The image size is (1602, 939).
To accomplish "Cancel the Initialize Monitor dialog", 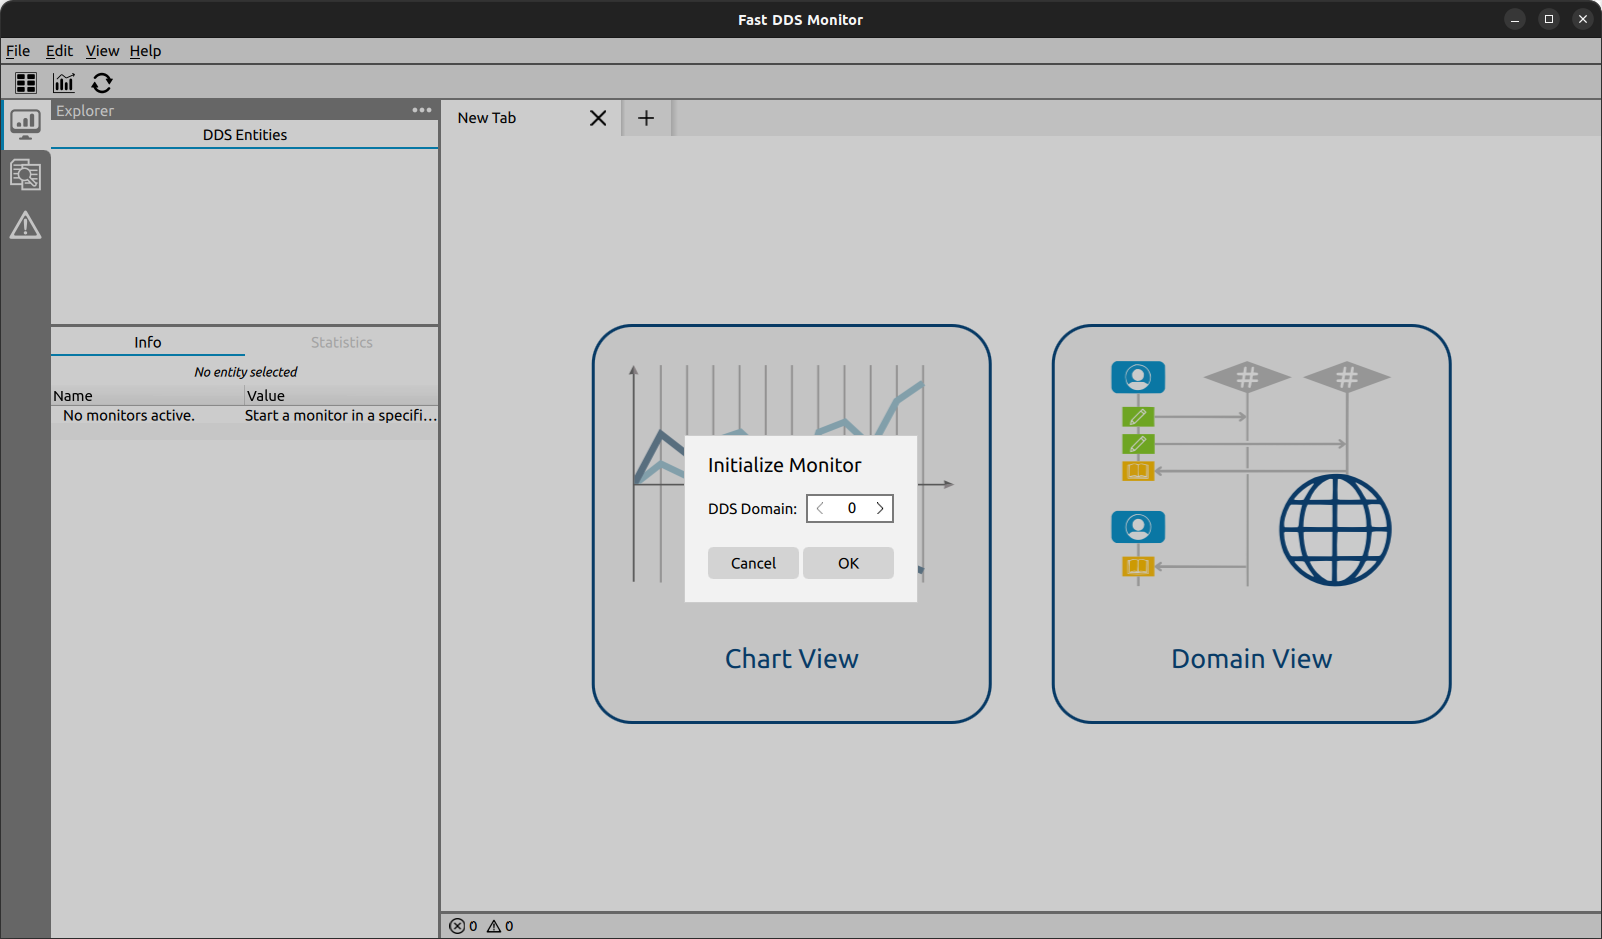I will point(753,563).
